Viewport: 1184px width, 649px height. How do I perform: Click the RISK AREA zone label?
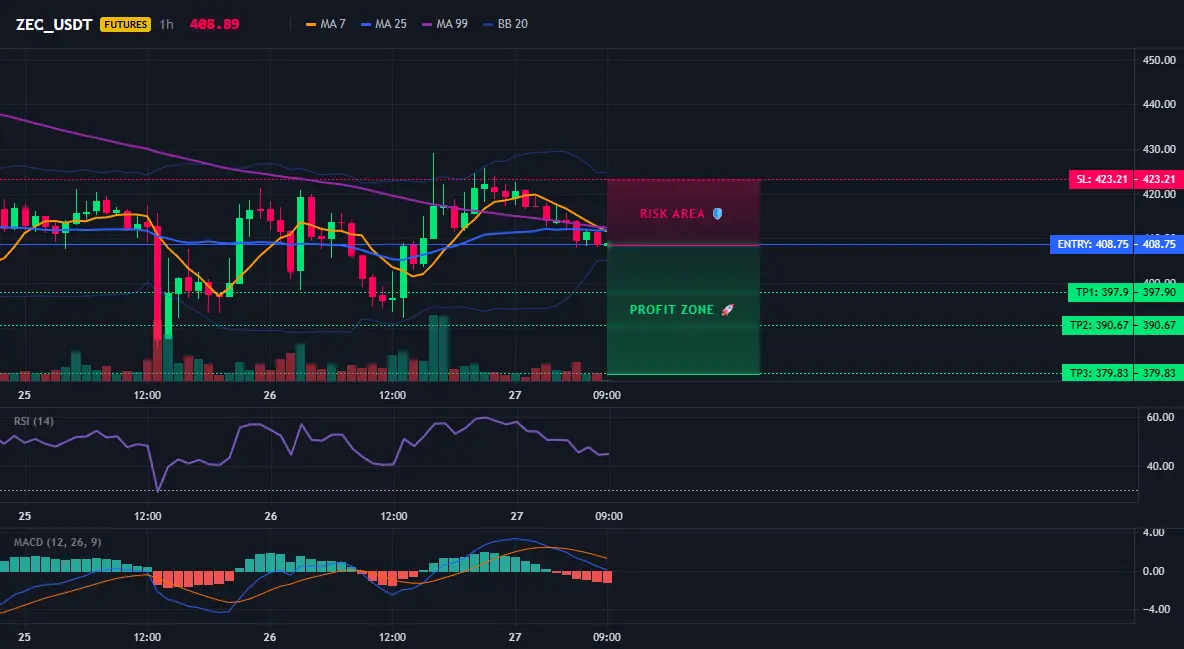click(x=672, y=214)
